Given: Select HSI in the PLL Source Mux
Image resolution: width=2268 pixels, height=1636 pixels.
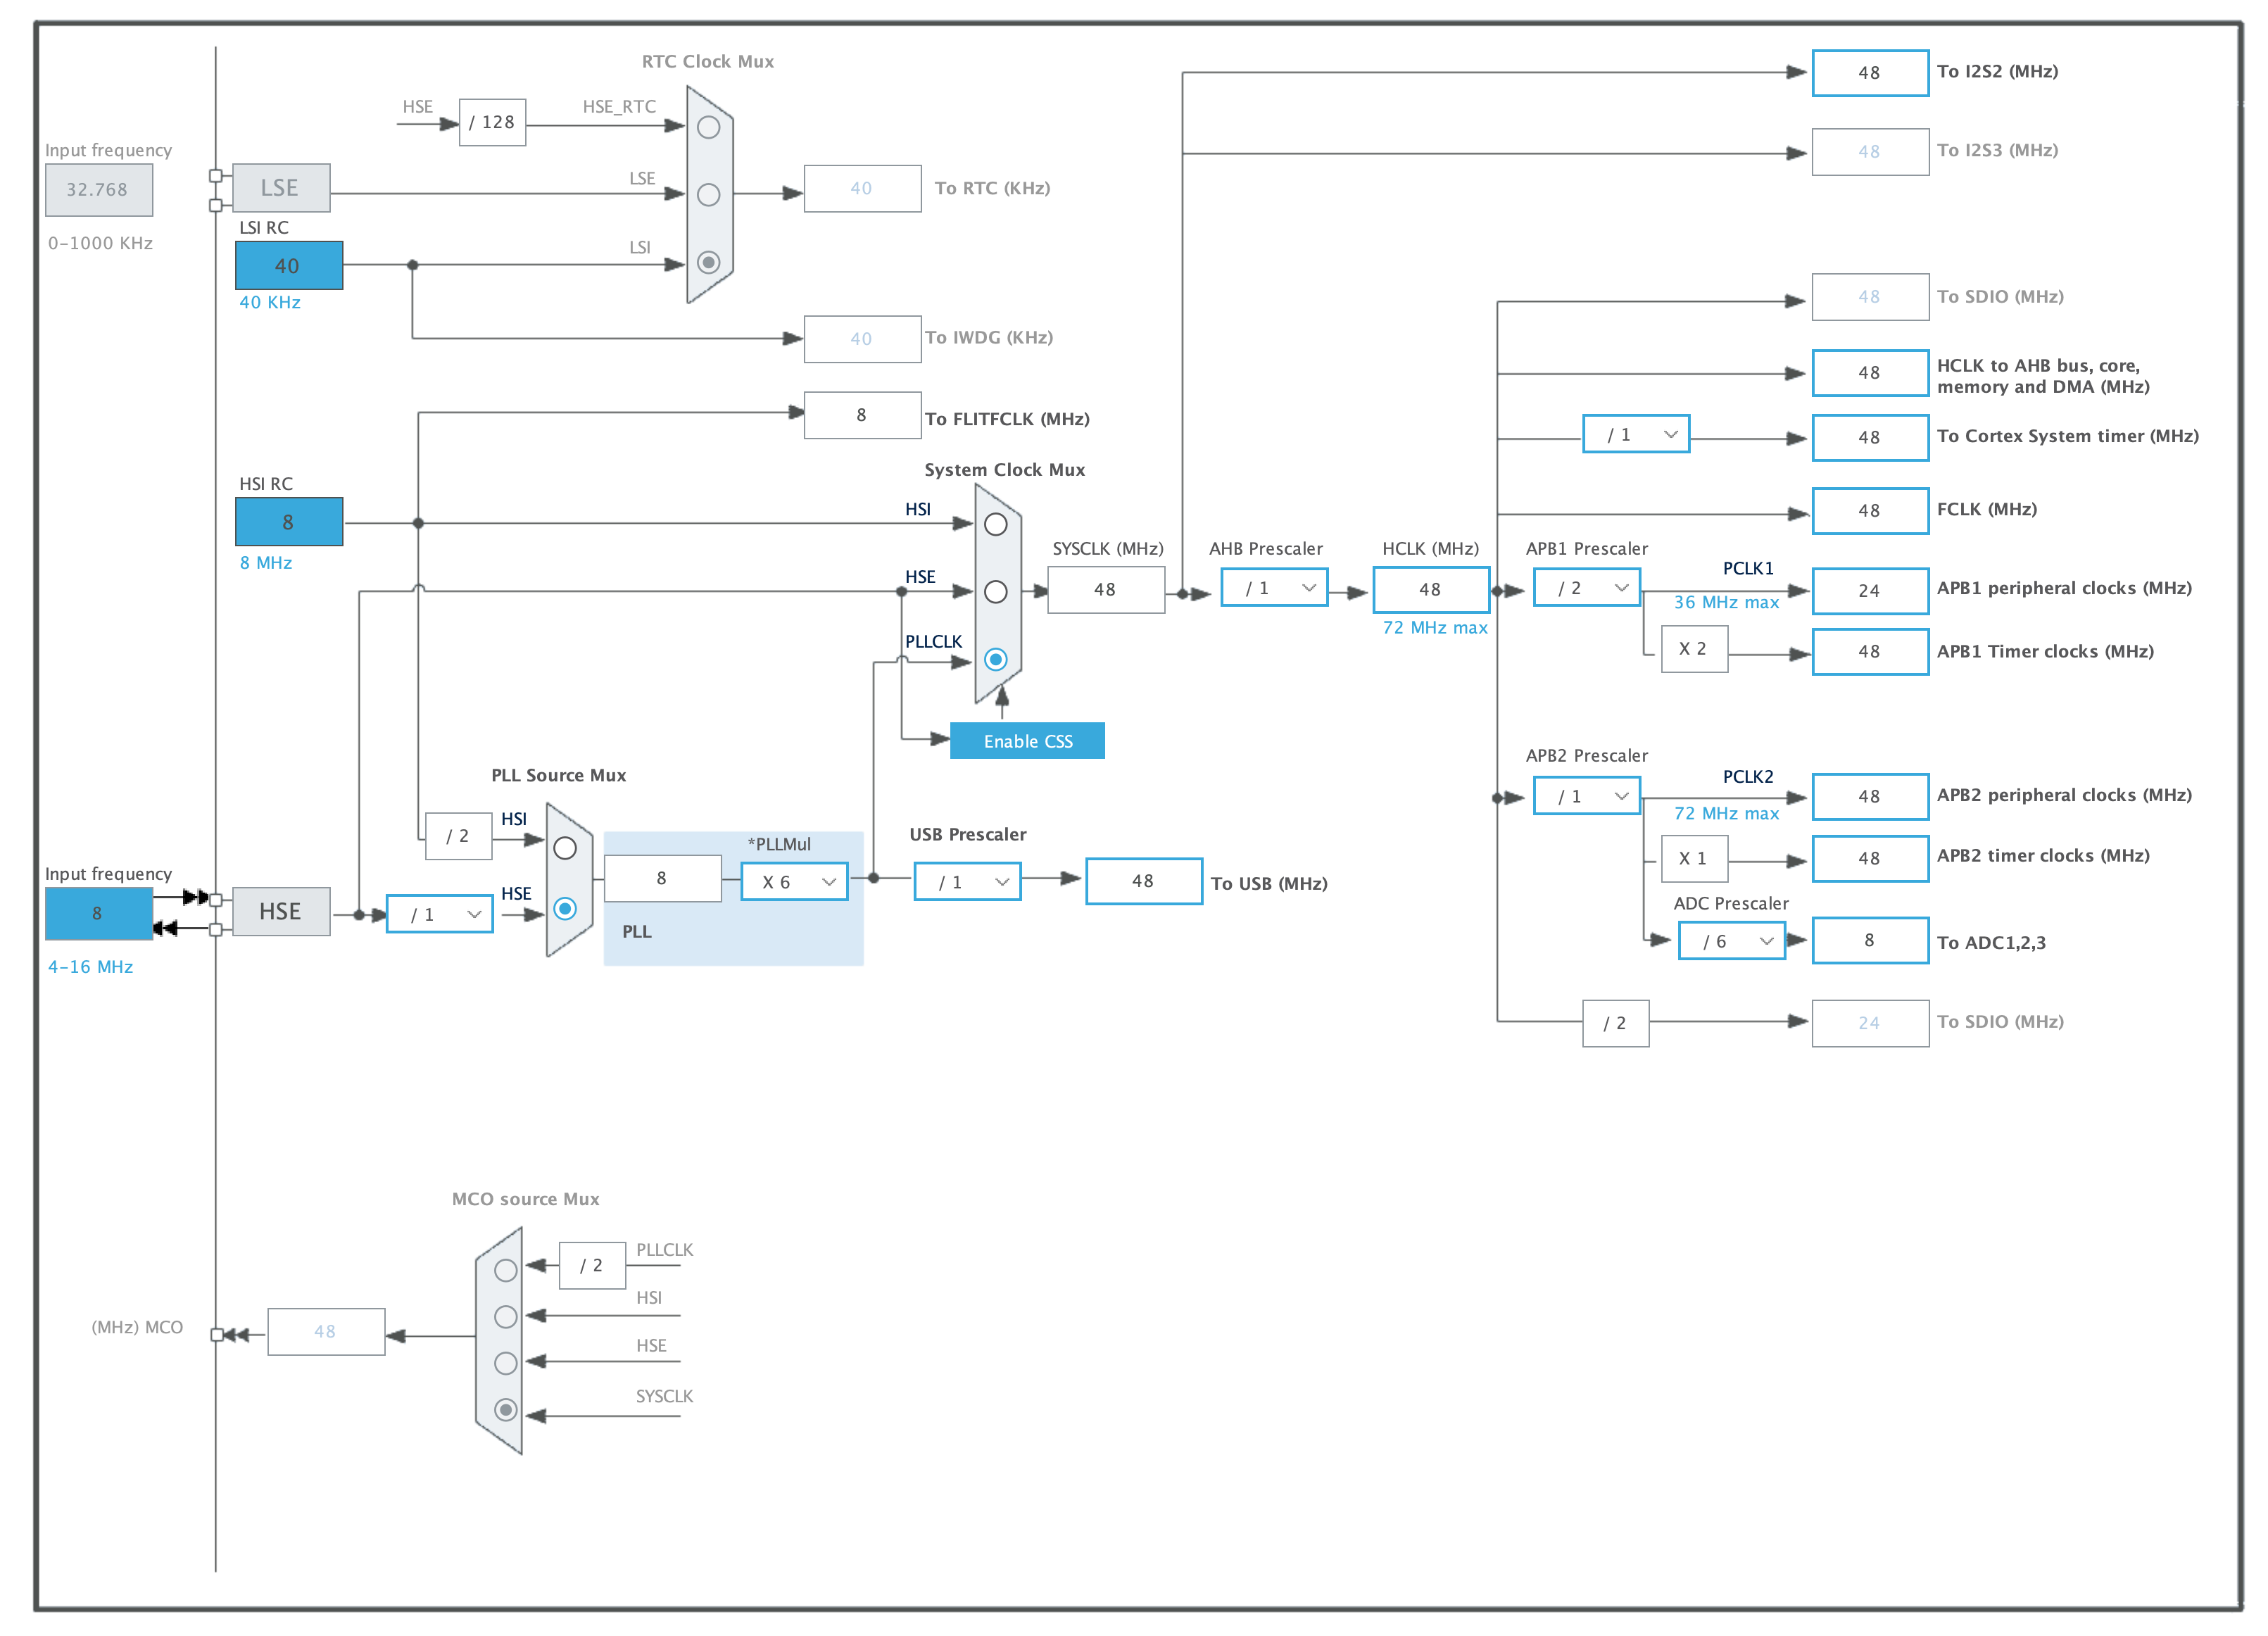Looking at the screenshot, I should click(x=566, y=848).
